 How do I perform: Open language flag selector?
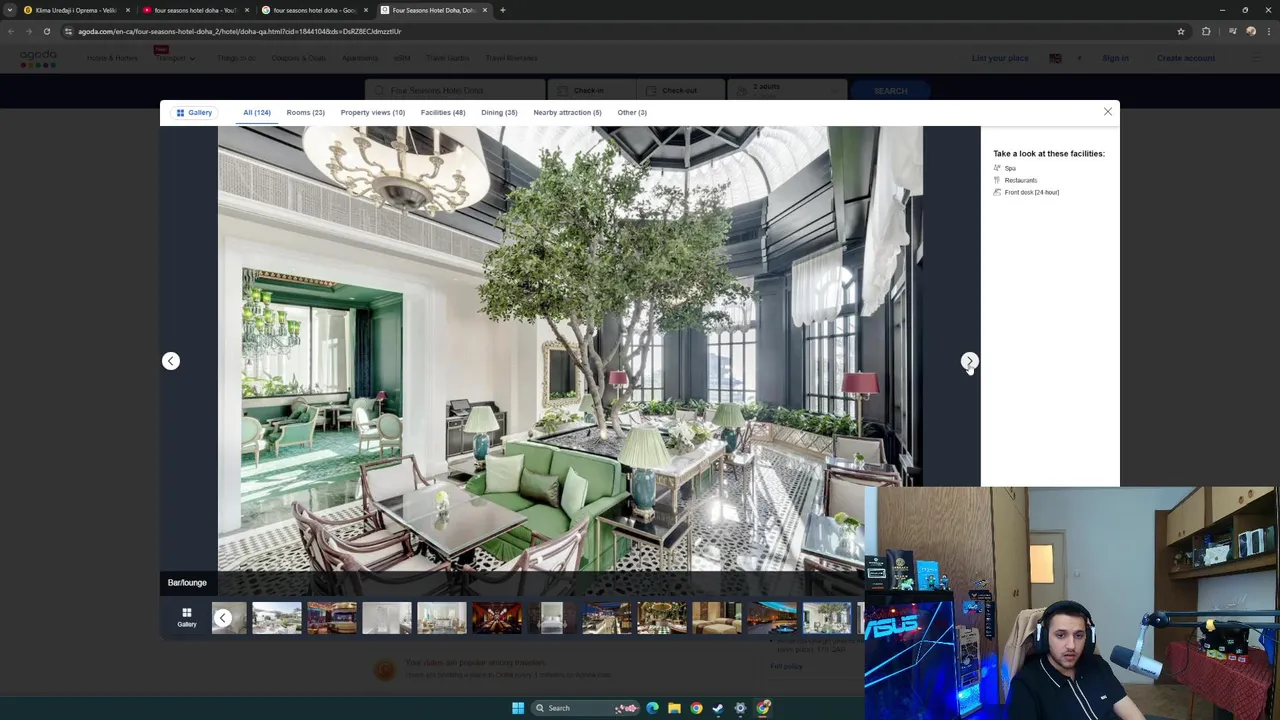coord(1055,58)
